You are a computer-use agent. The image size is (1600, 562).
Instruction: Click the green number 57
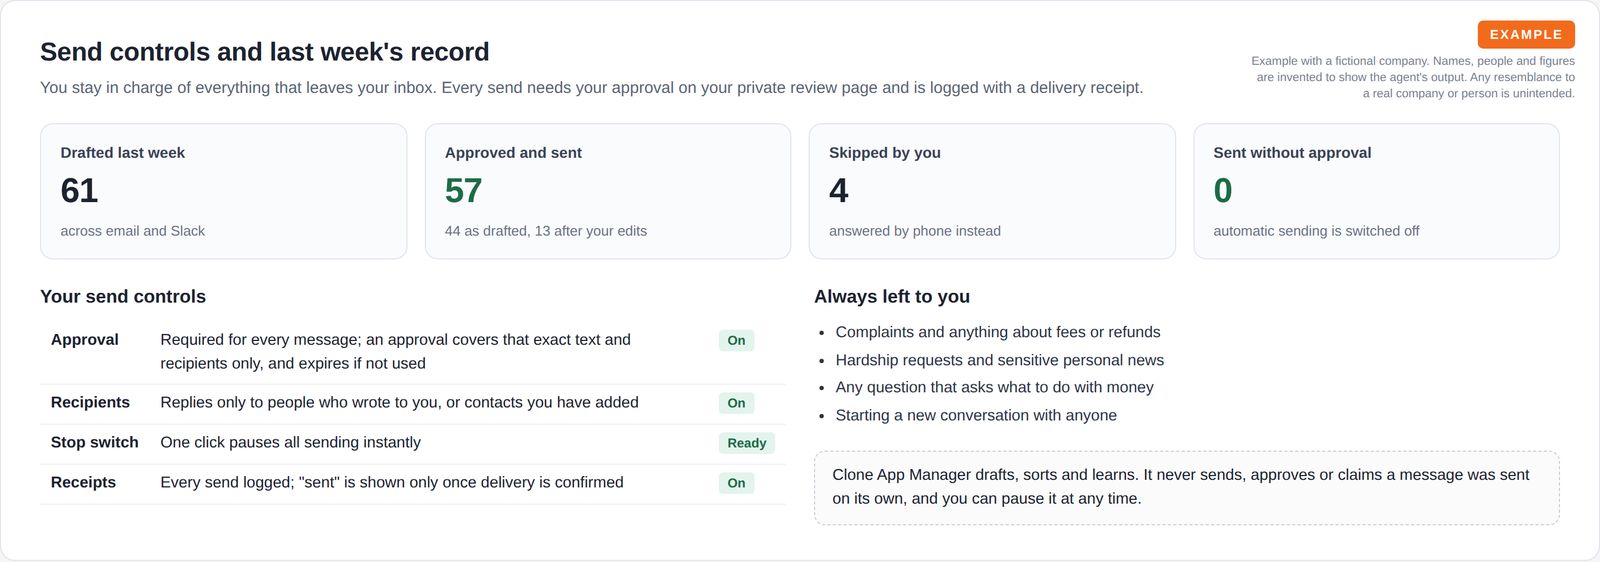point(463,190)
